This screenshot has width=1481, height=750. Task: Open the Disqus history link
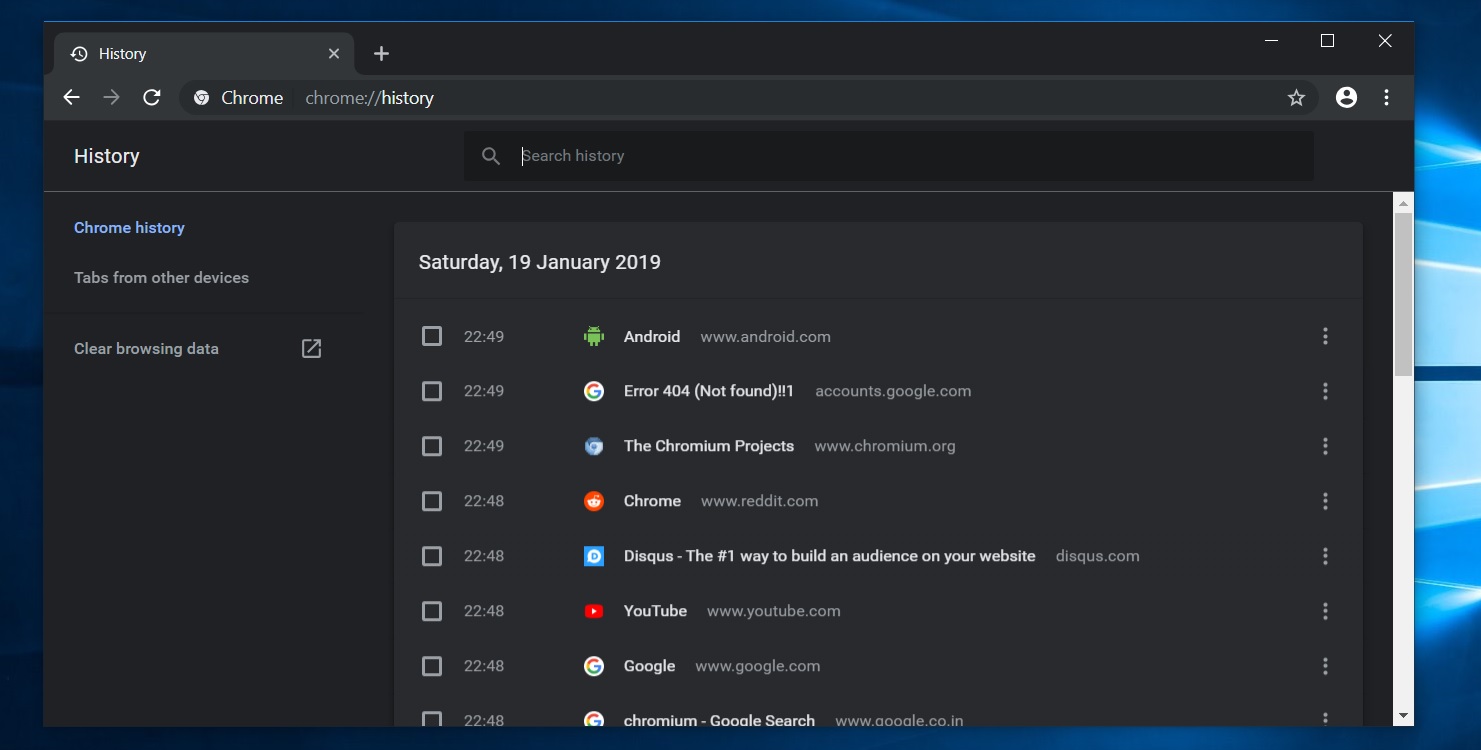pos(830,556)
